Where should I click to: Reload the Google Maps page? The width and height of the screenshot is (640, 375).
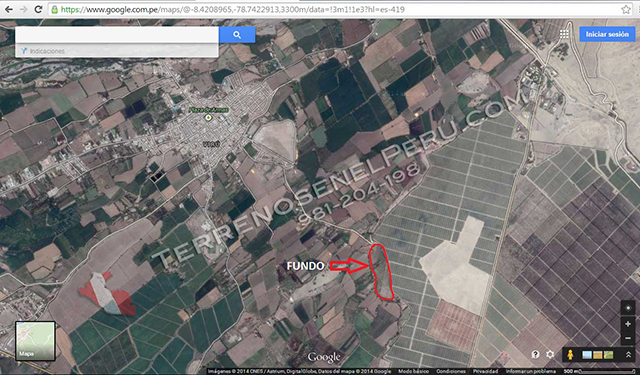coord(38,9)
